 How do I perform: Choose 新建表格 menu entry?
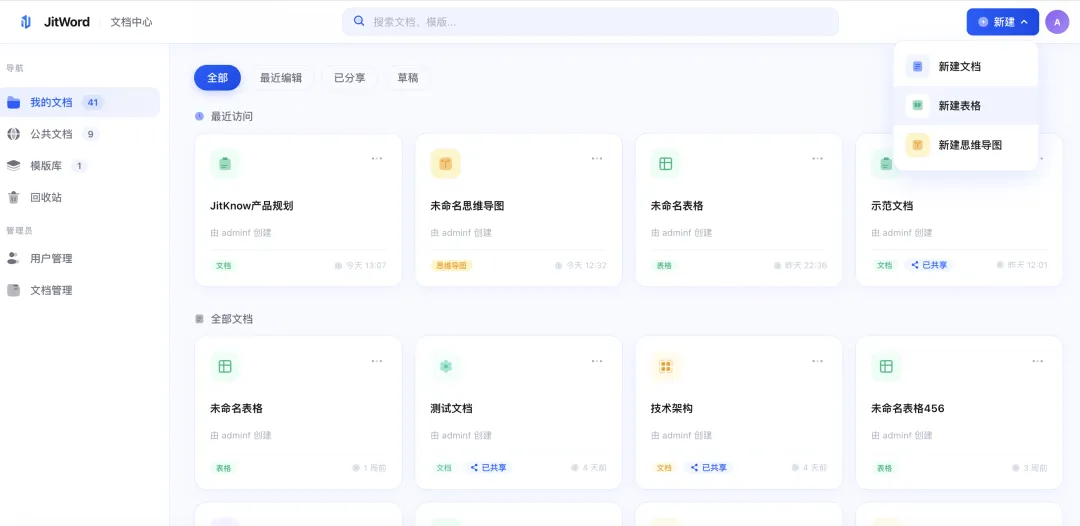[x=966, y=106]
